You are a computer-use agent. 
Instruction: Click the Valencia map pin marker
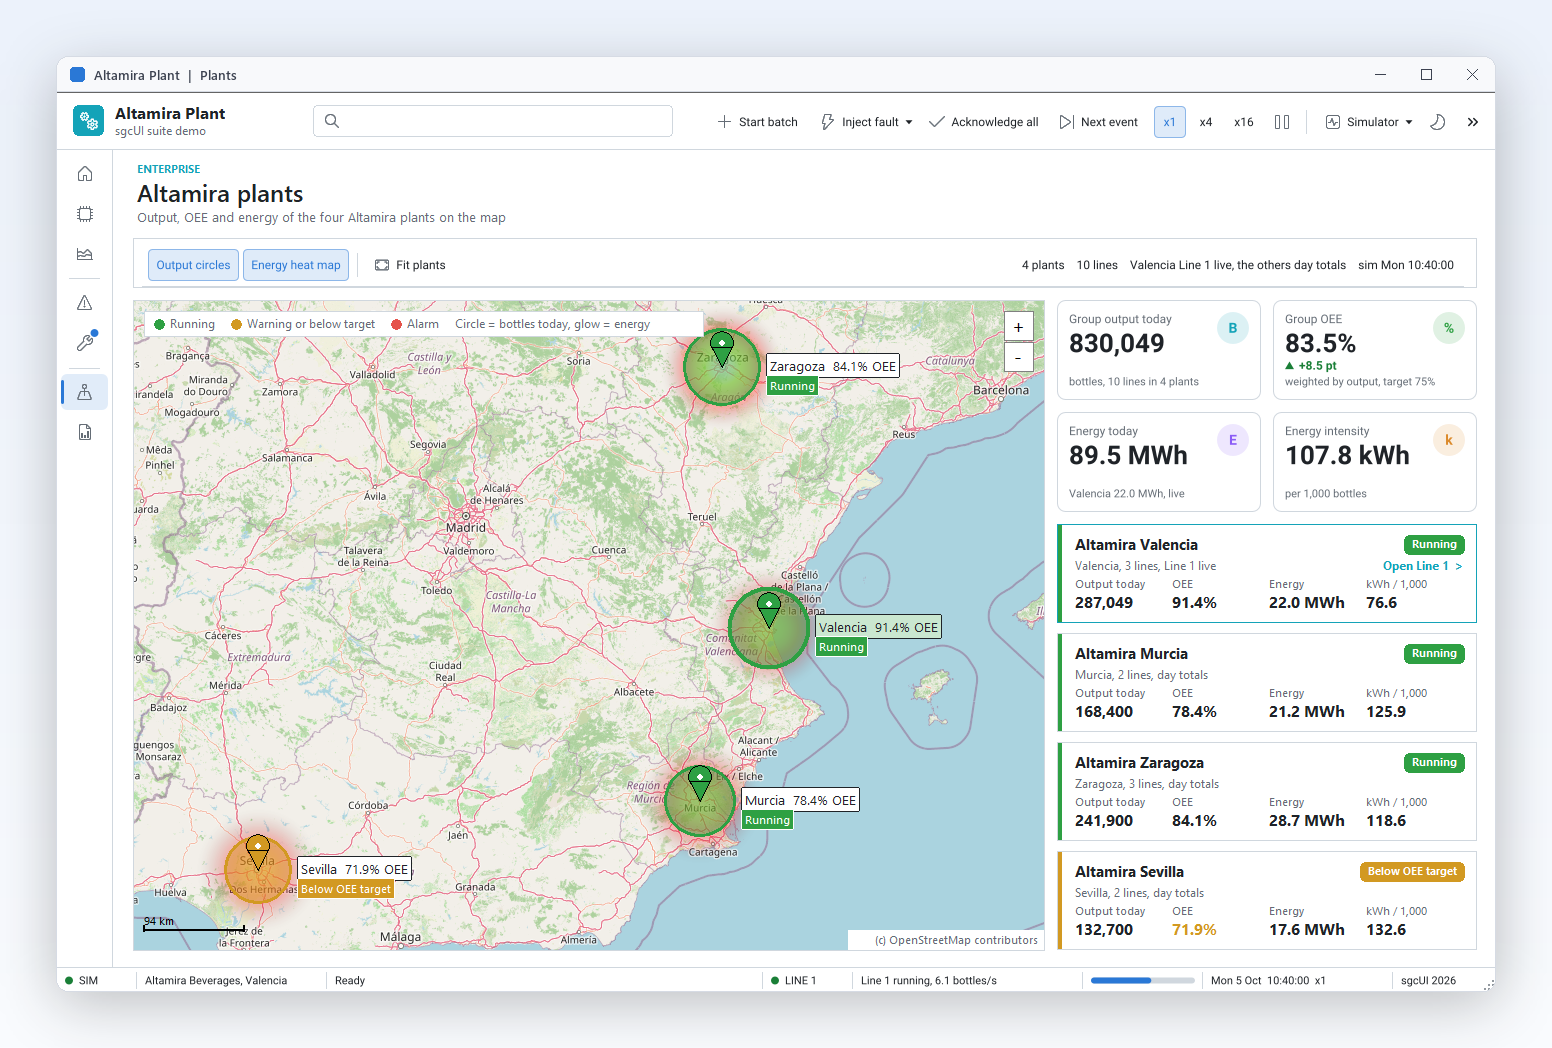769,609
